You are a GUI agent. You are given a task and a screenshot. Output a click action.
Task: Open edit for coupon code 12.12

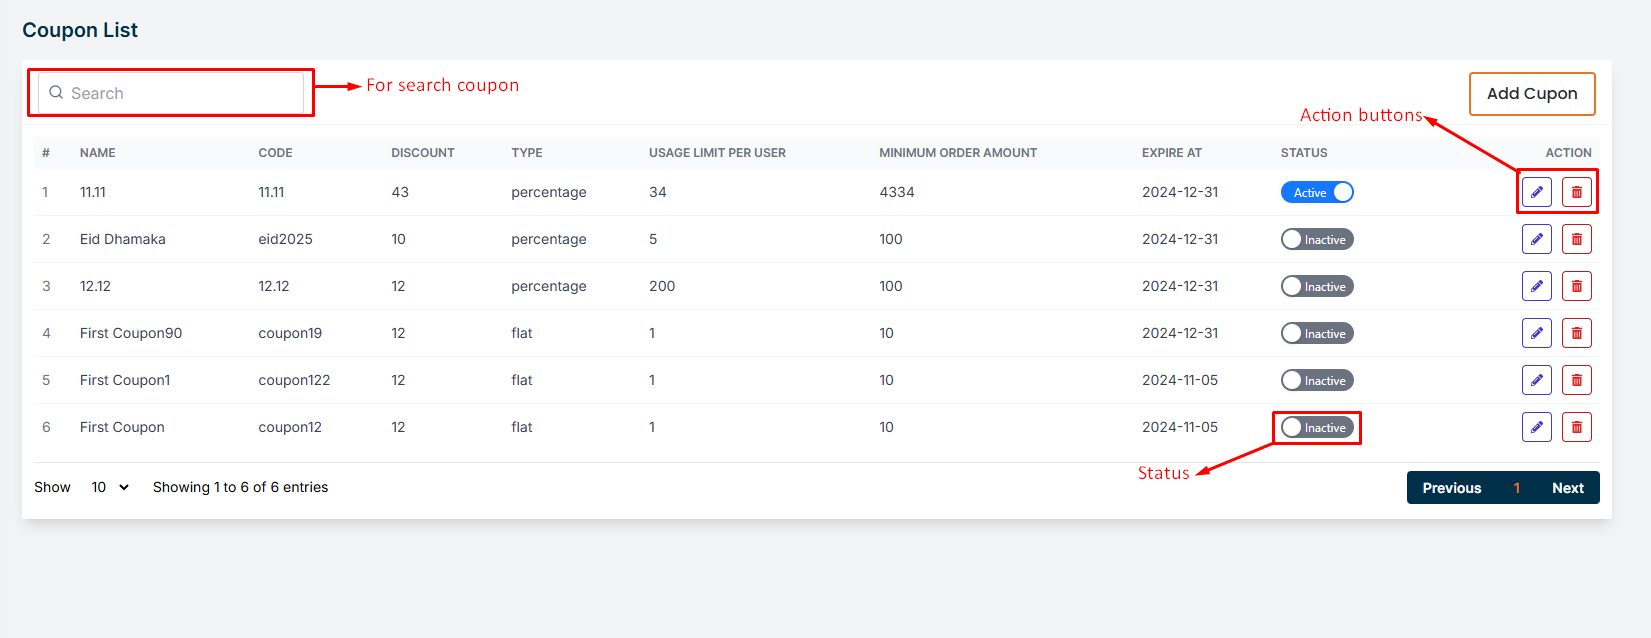click(x=1536, y=286)
